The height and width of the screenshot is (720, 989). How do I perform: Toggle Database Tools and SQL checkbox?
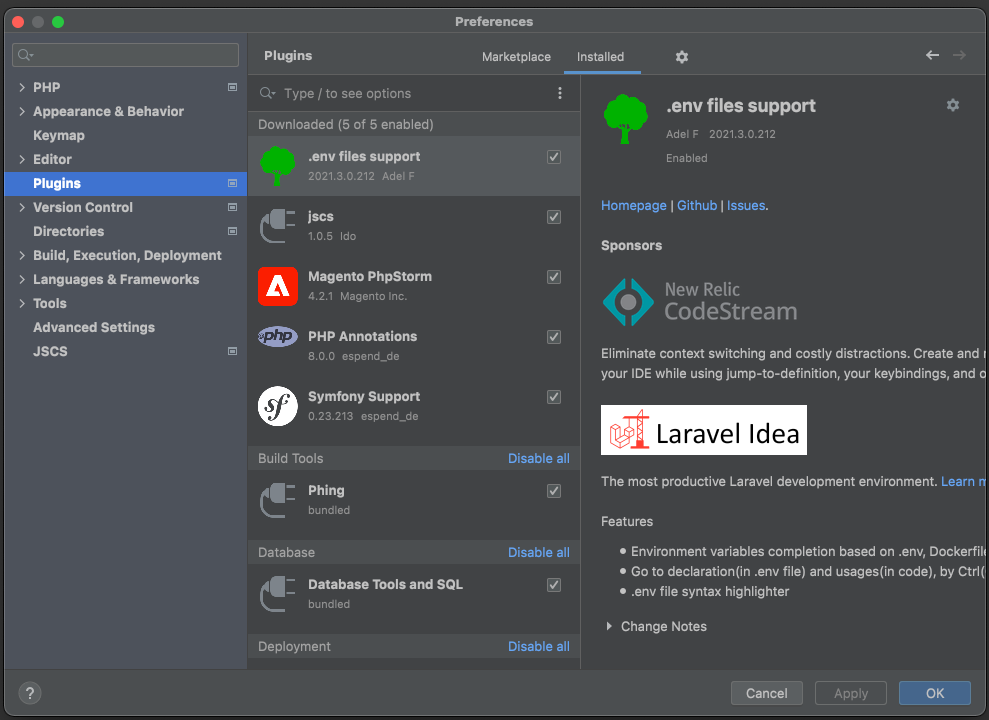point(554,585)
